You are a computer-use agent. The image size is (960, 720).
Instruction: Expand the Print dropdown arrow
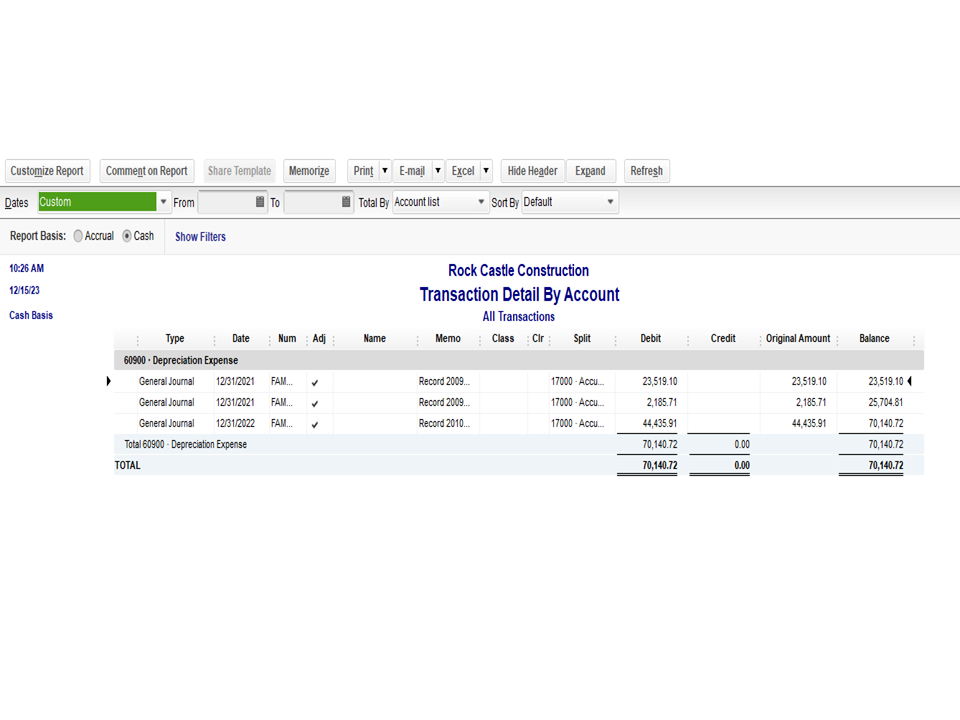(x=385, y=171)
